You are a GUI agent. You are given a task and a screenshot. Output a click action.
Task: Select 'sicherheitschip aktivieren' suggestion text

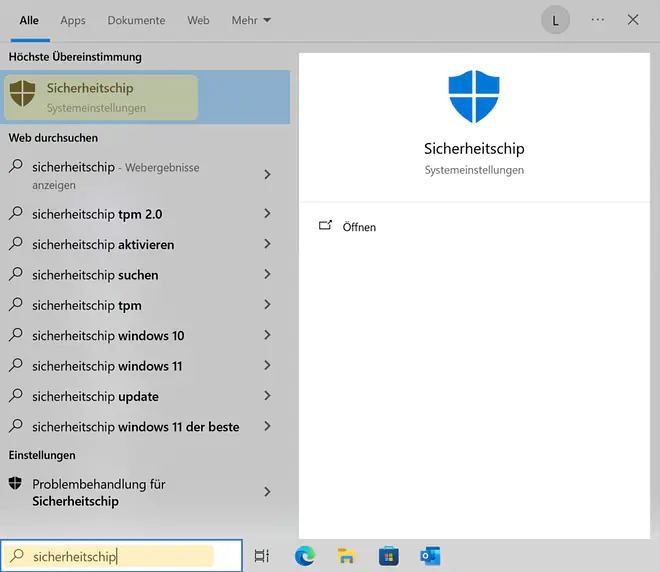click(x=103, y=245)
